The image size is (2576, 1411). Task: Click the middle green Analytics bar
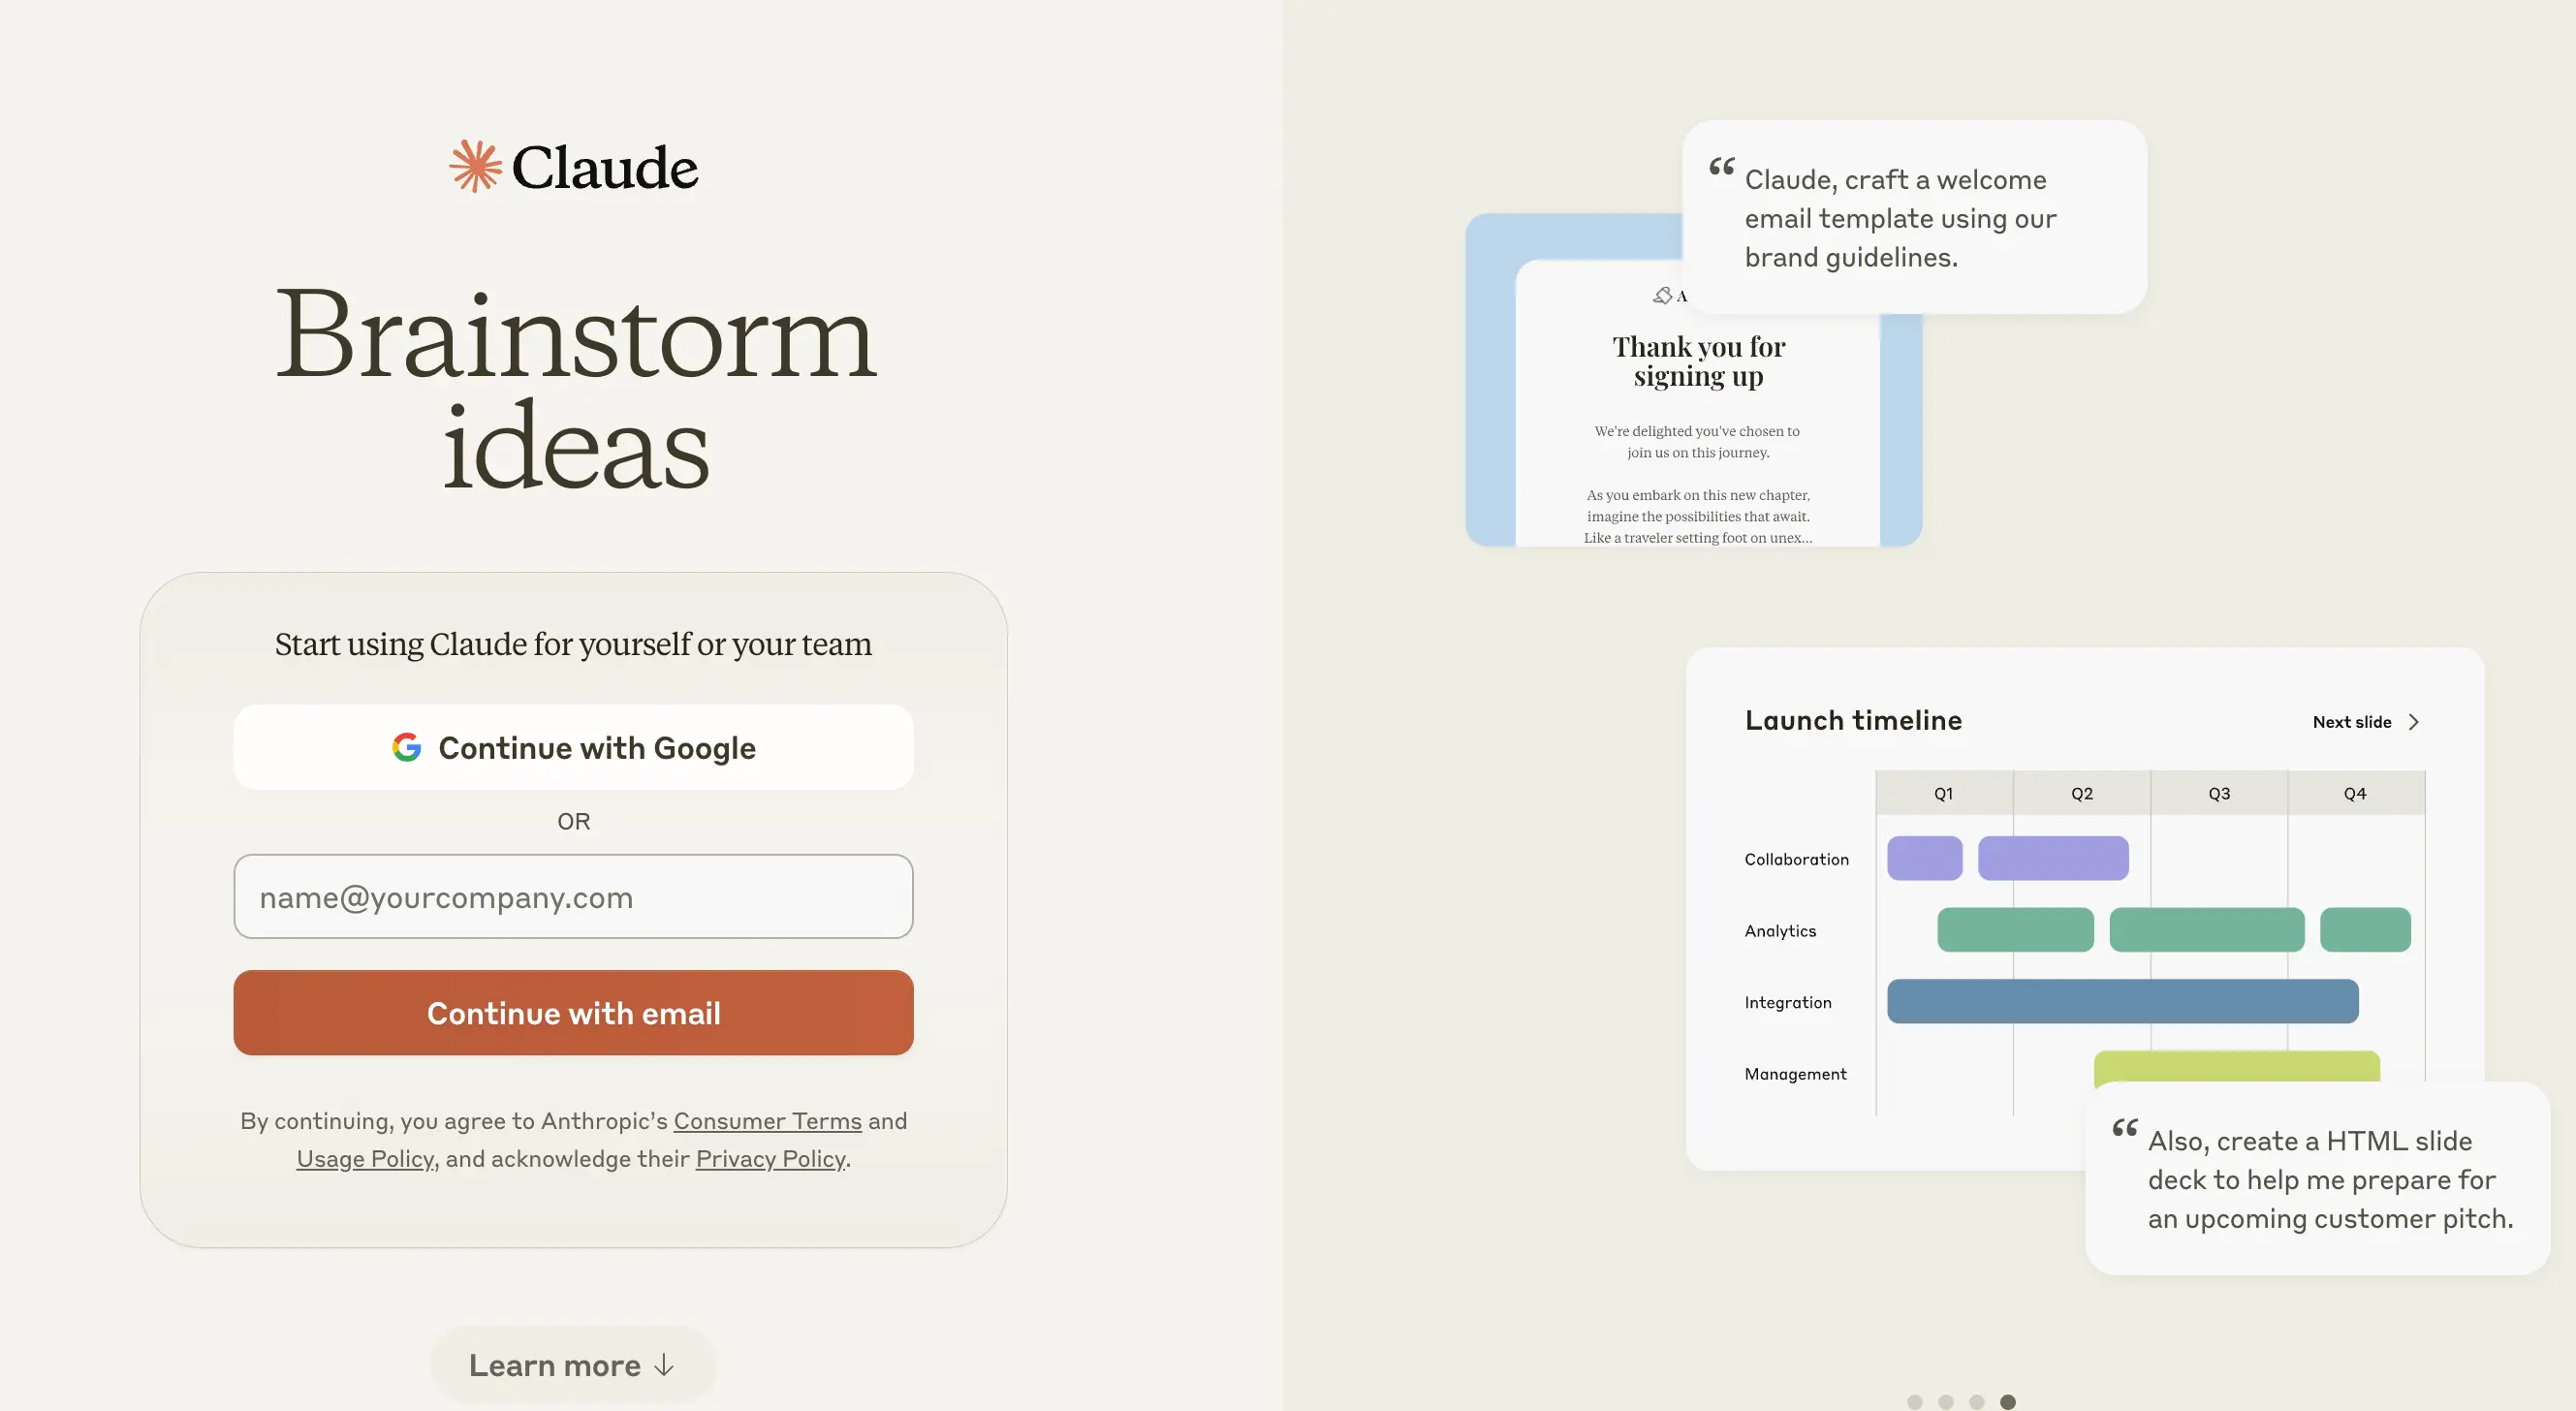pos(2207,930)
